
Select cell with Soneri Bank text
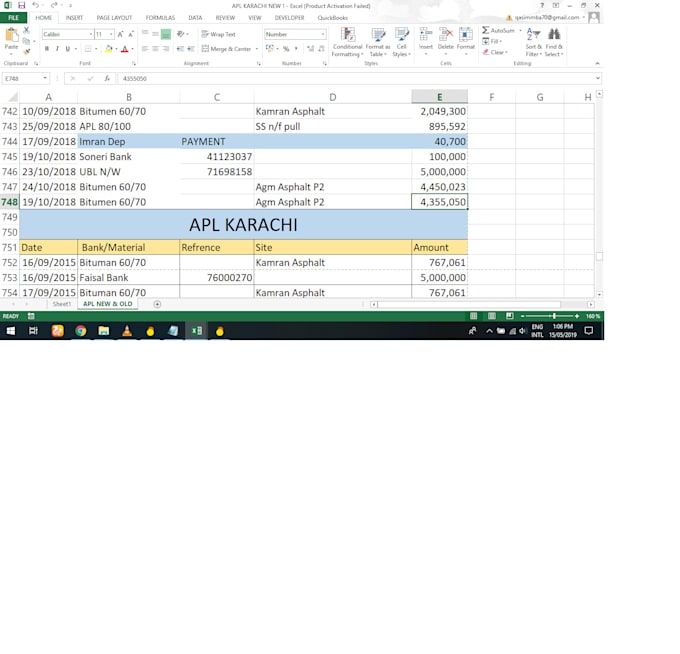(128, 157)
